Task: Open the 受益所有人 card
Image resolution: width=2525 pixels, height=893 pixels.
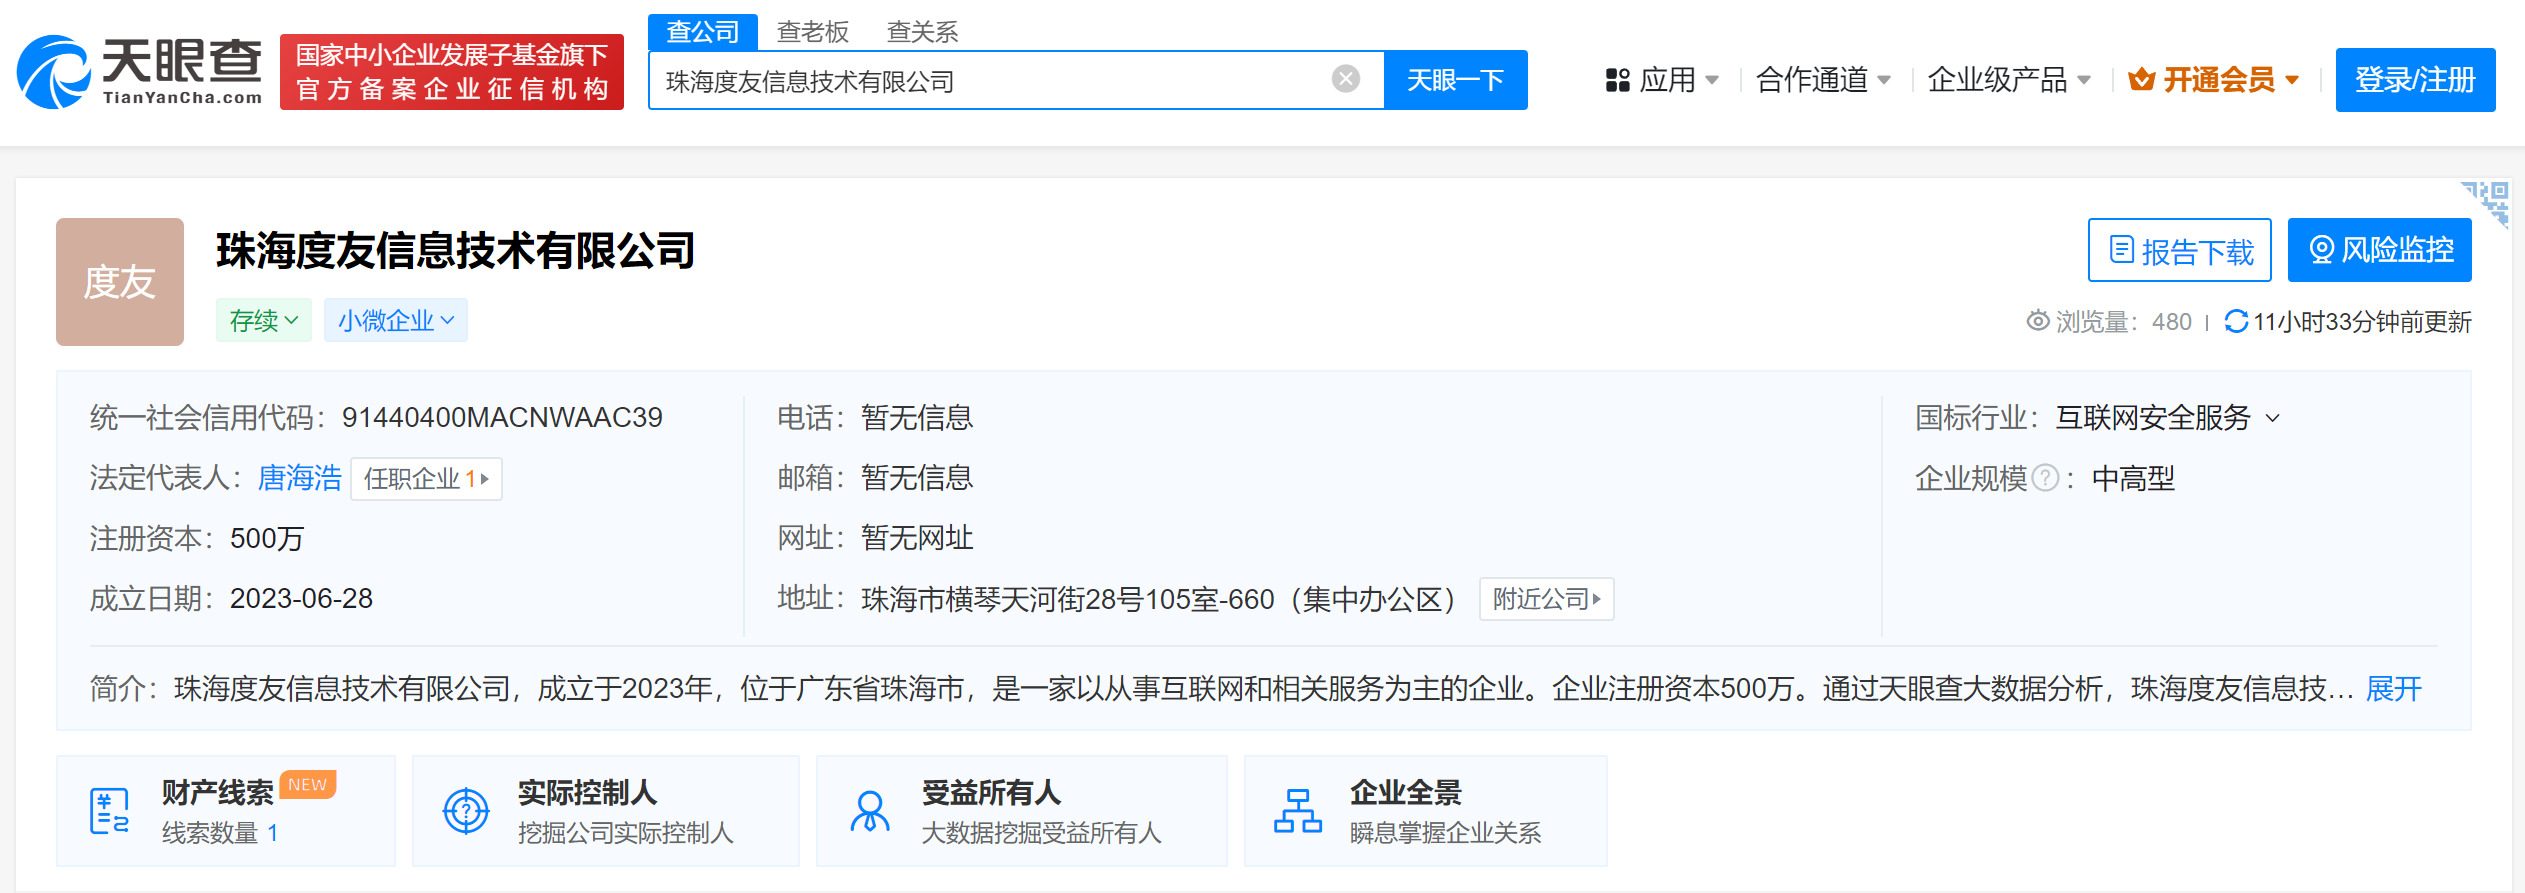Action: point(1022,811)
